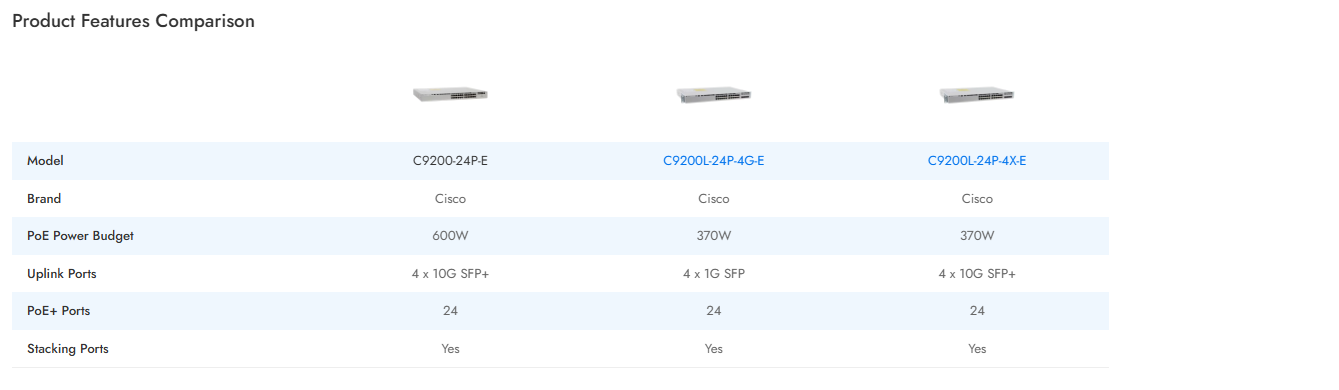Open the C9200L-24P-4G-E model link
1339x390 pixels.
(713, 161)
